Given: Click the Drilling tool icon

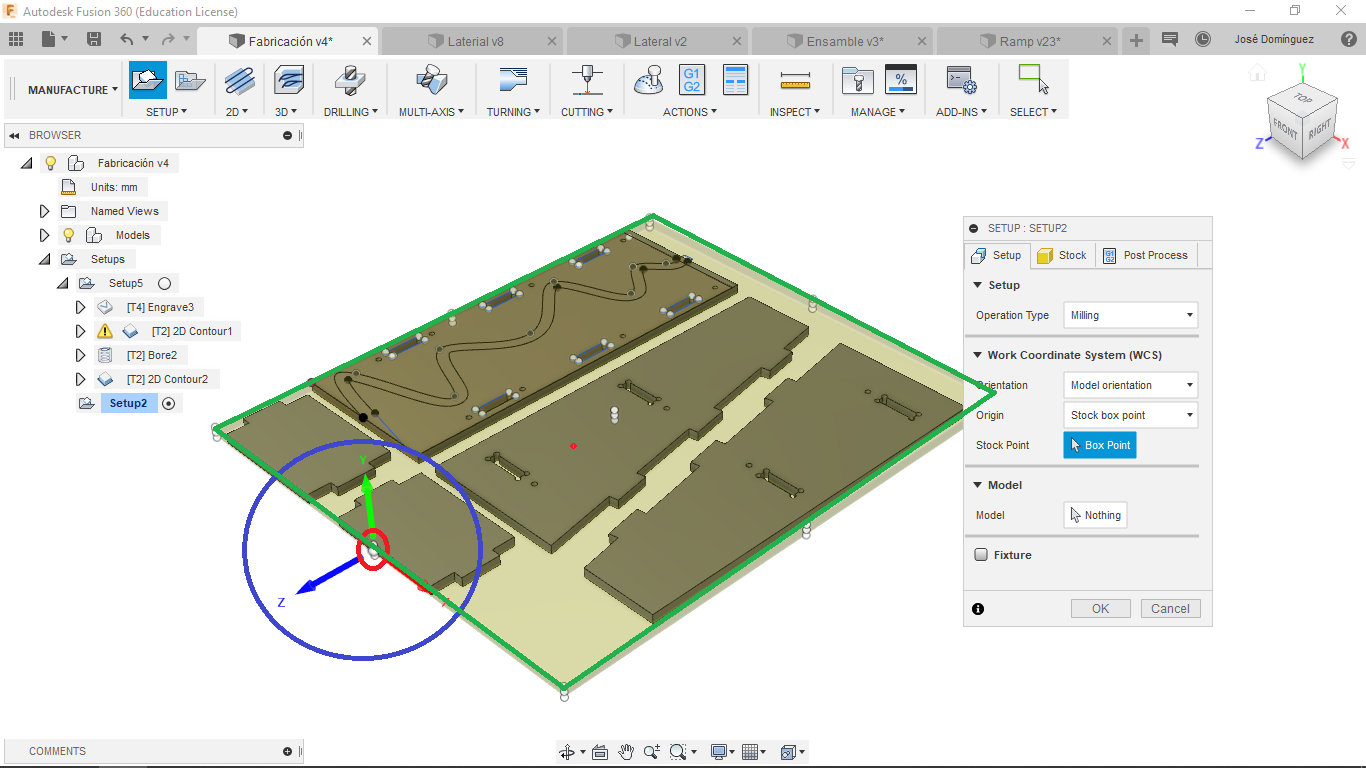Looking at the screenshot, I should pyautogui.click(x=350, y=80).
